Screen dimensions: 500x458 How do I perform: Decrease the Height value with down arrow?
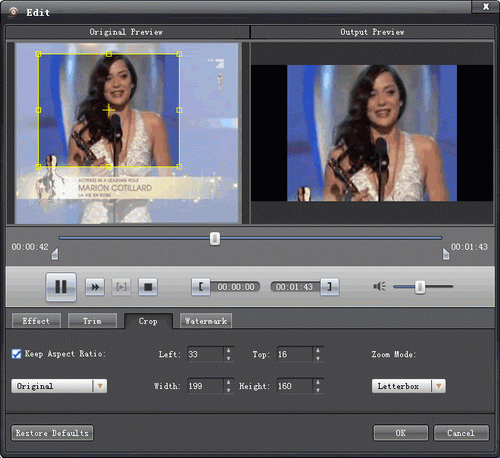point(318,390)
